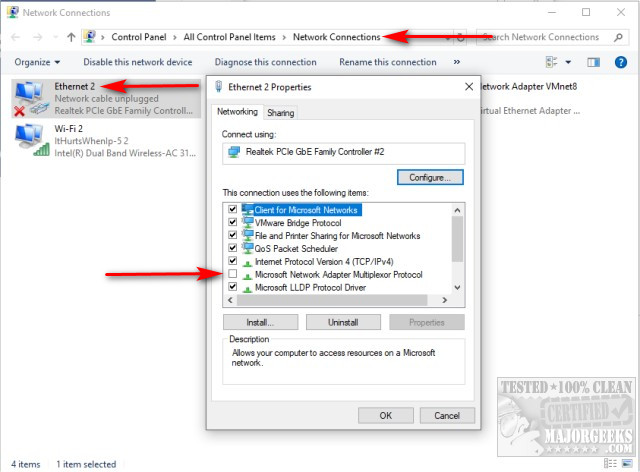Select the Multiplexor Protocol item icon

tap(247, 276)
